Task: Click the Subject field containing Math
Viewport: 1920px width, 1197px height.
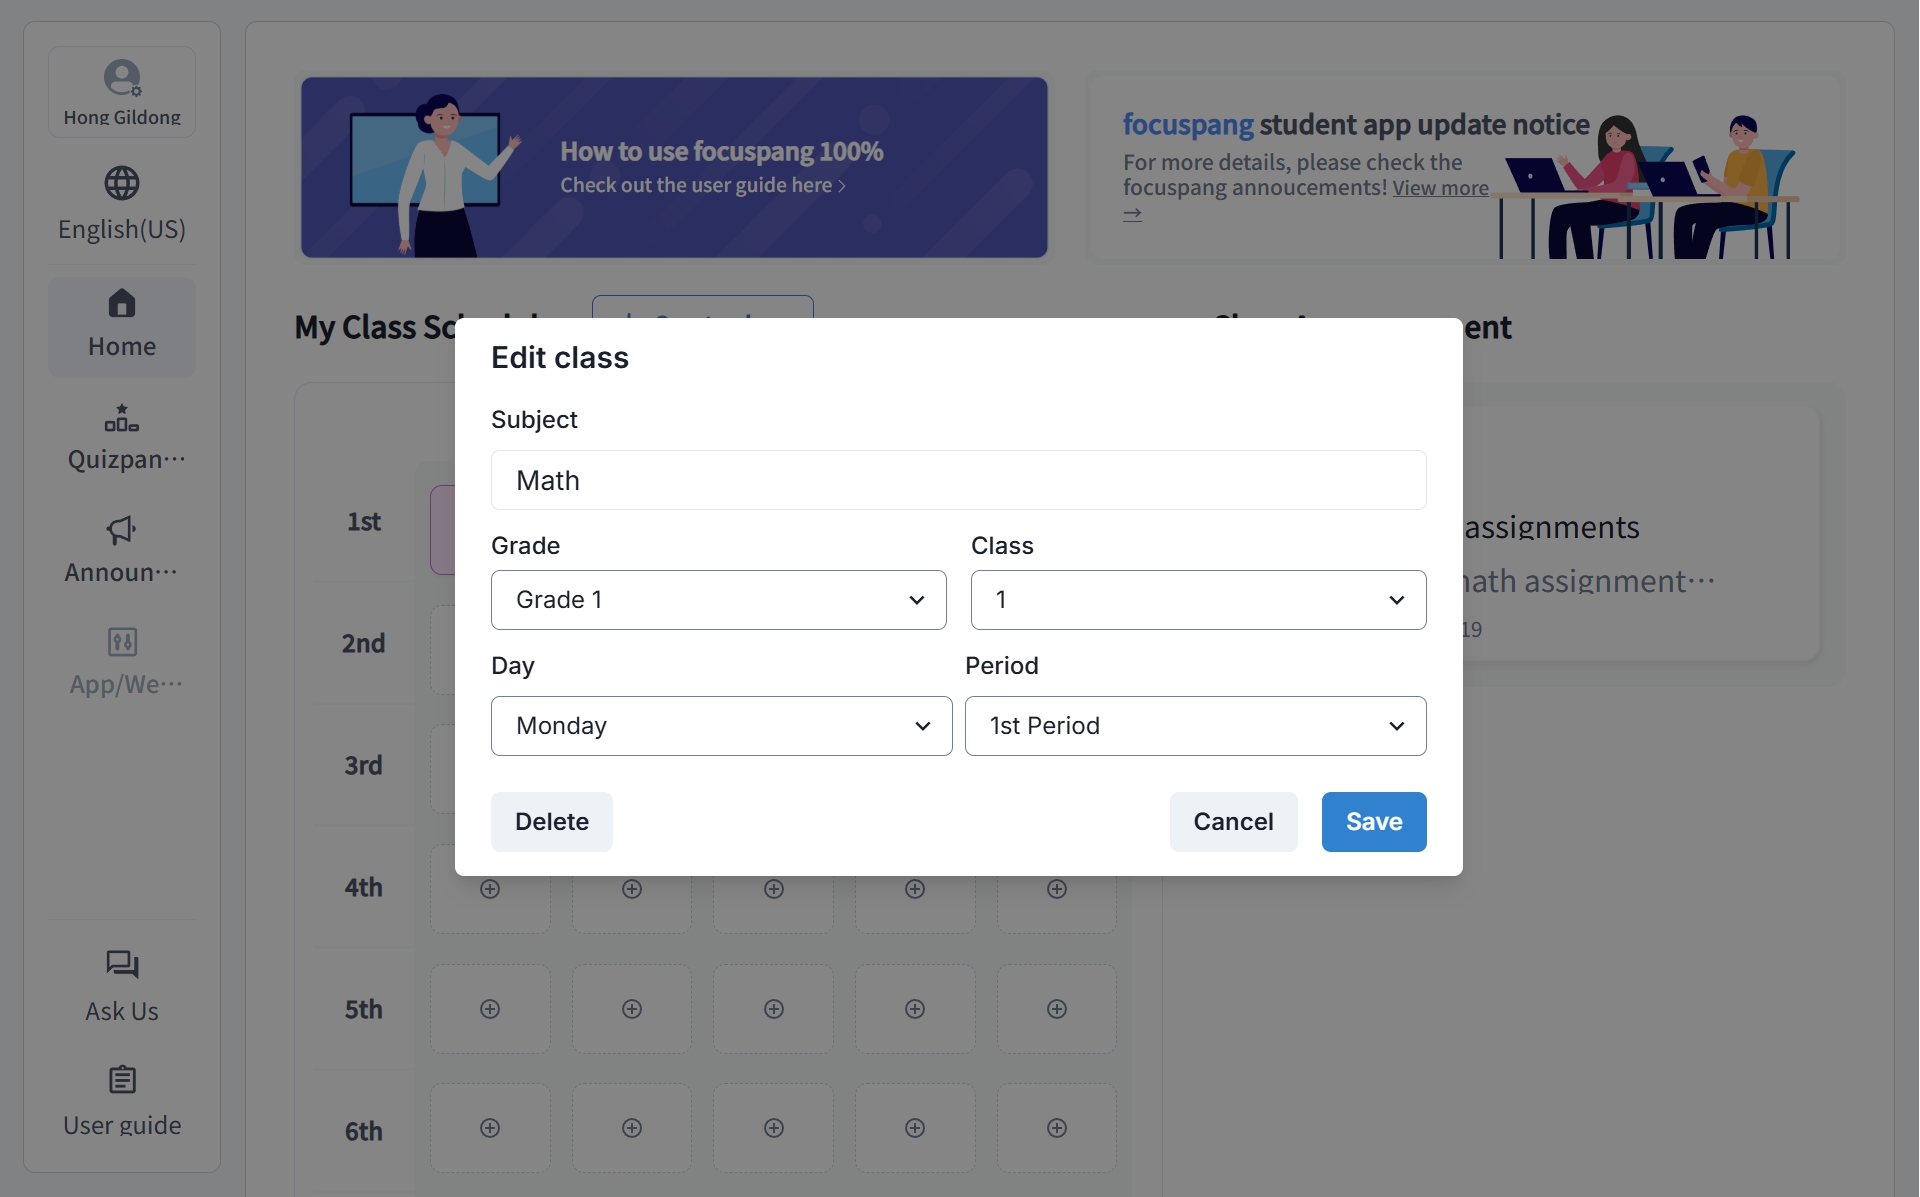Action: pos(958,480)
